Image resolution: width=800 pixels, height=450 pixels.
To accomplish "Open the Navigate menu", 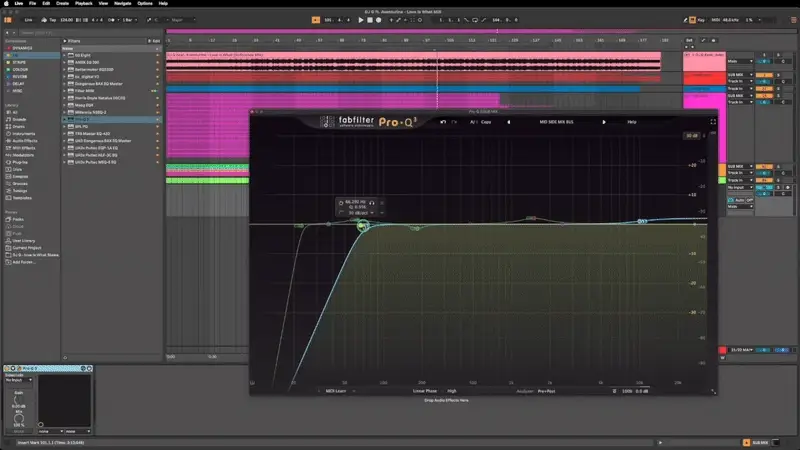I will point(122,3).
